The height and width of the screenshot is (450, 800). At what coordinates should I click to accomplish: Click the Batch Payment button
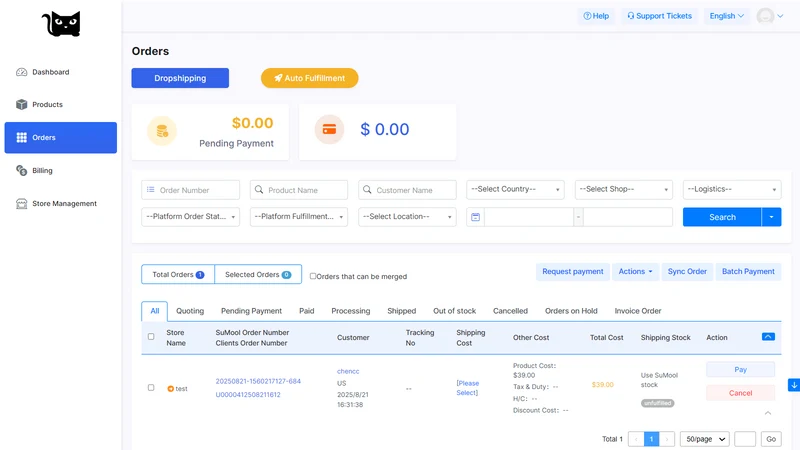tap(748, 271)
